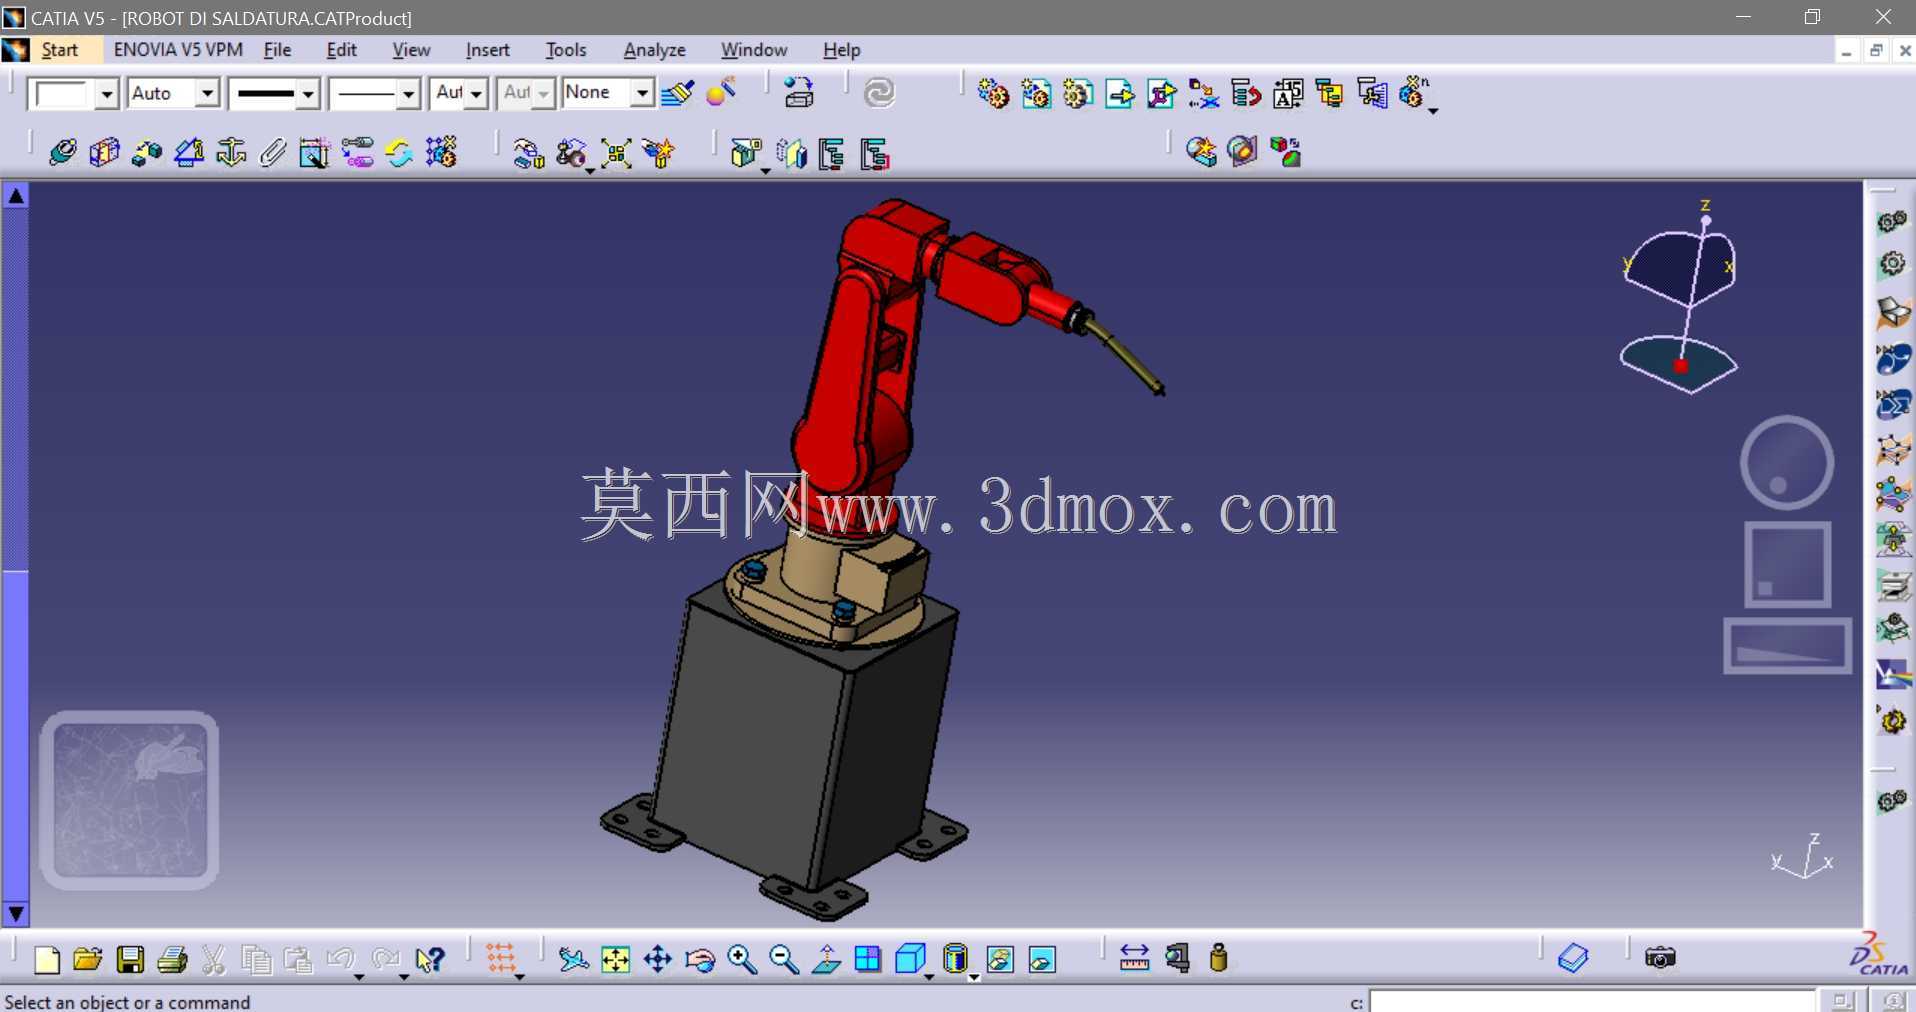Click the Fit All In icon
1916x1012 pixels.
[x=615, y=960]
